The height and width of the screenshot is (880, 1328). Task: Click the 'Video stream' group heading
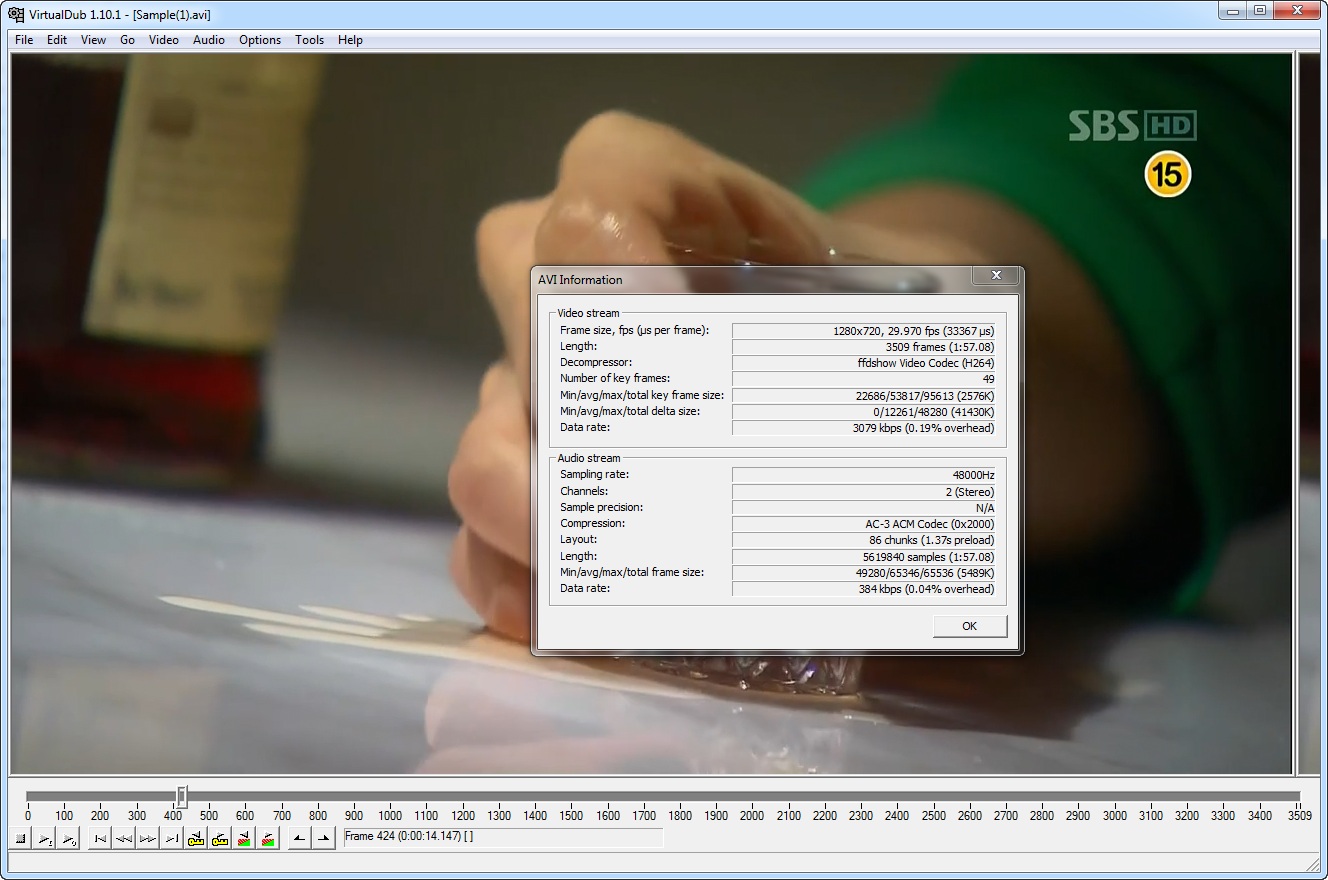coord(588,313)
